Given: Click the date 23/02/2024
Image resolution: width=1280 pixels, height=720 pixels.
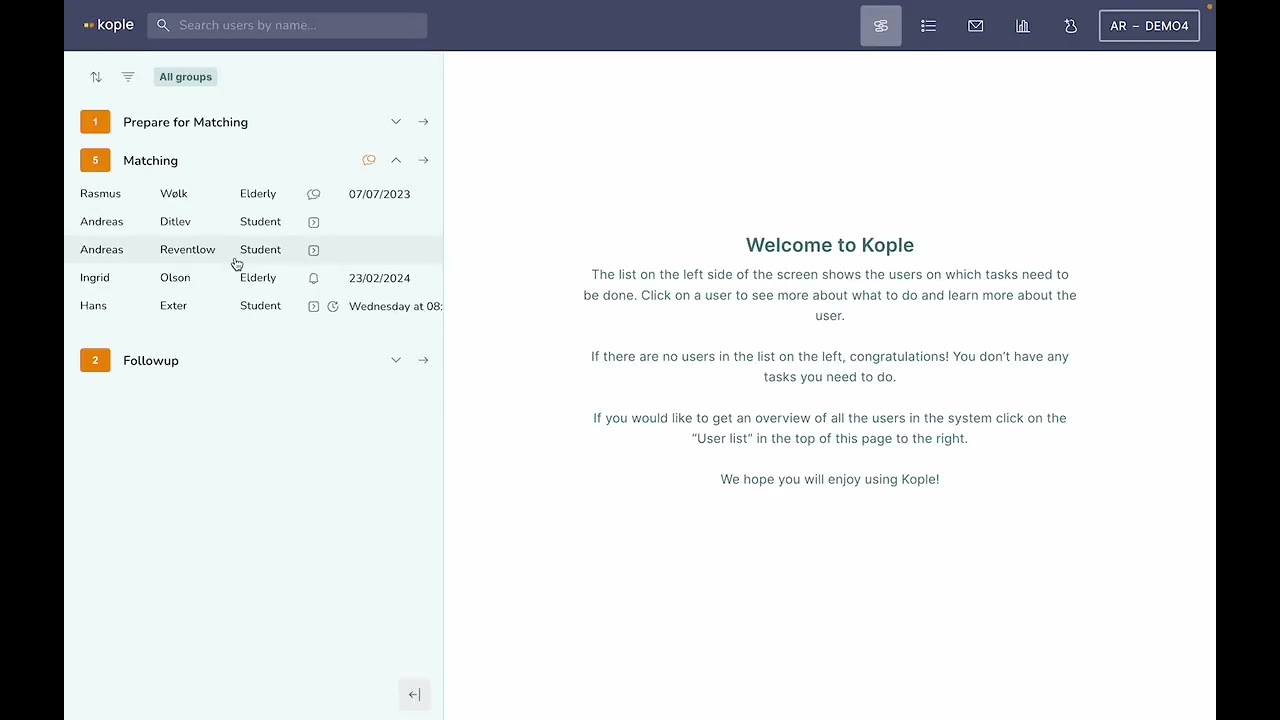Looking at the screenshot, I should point(379,278).
